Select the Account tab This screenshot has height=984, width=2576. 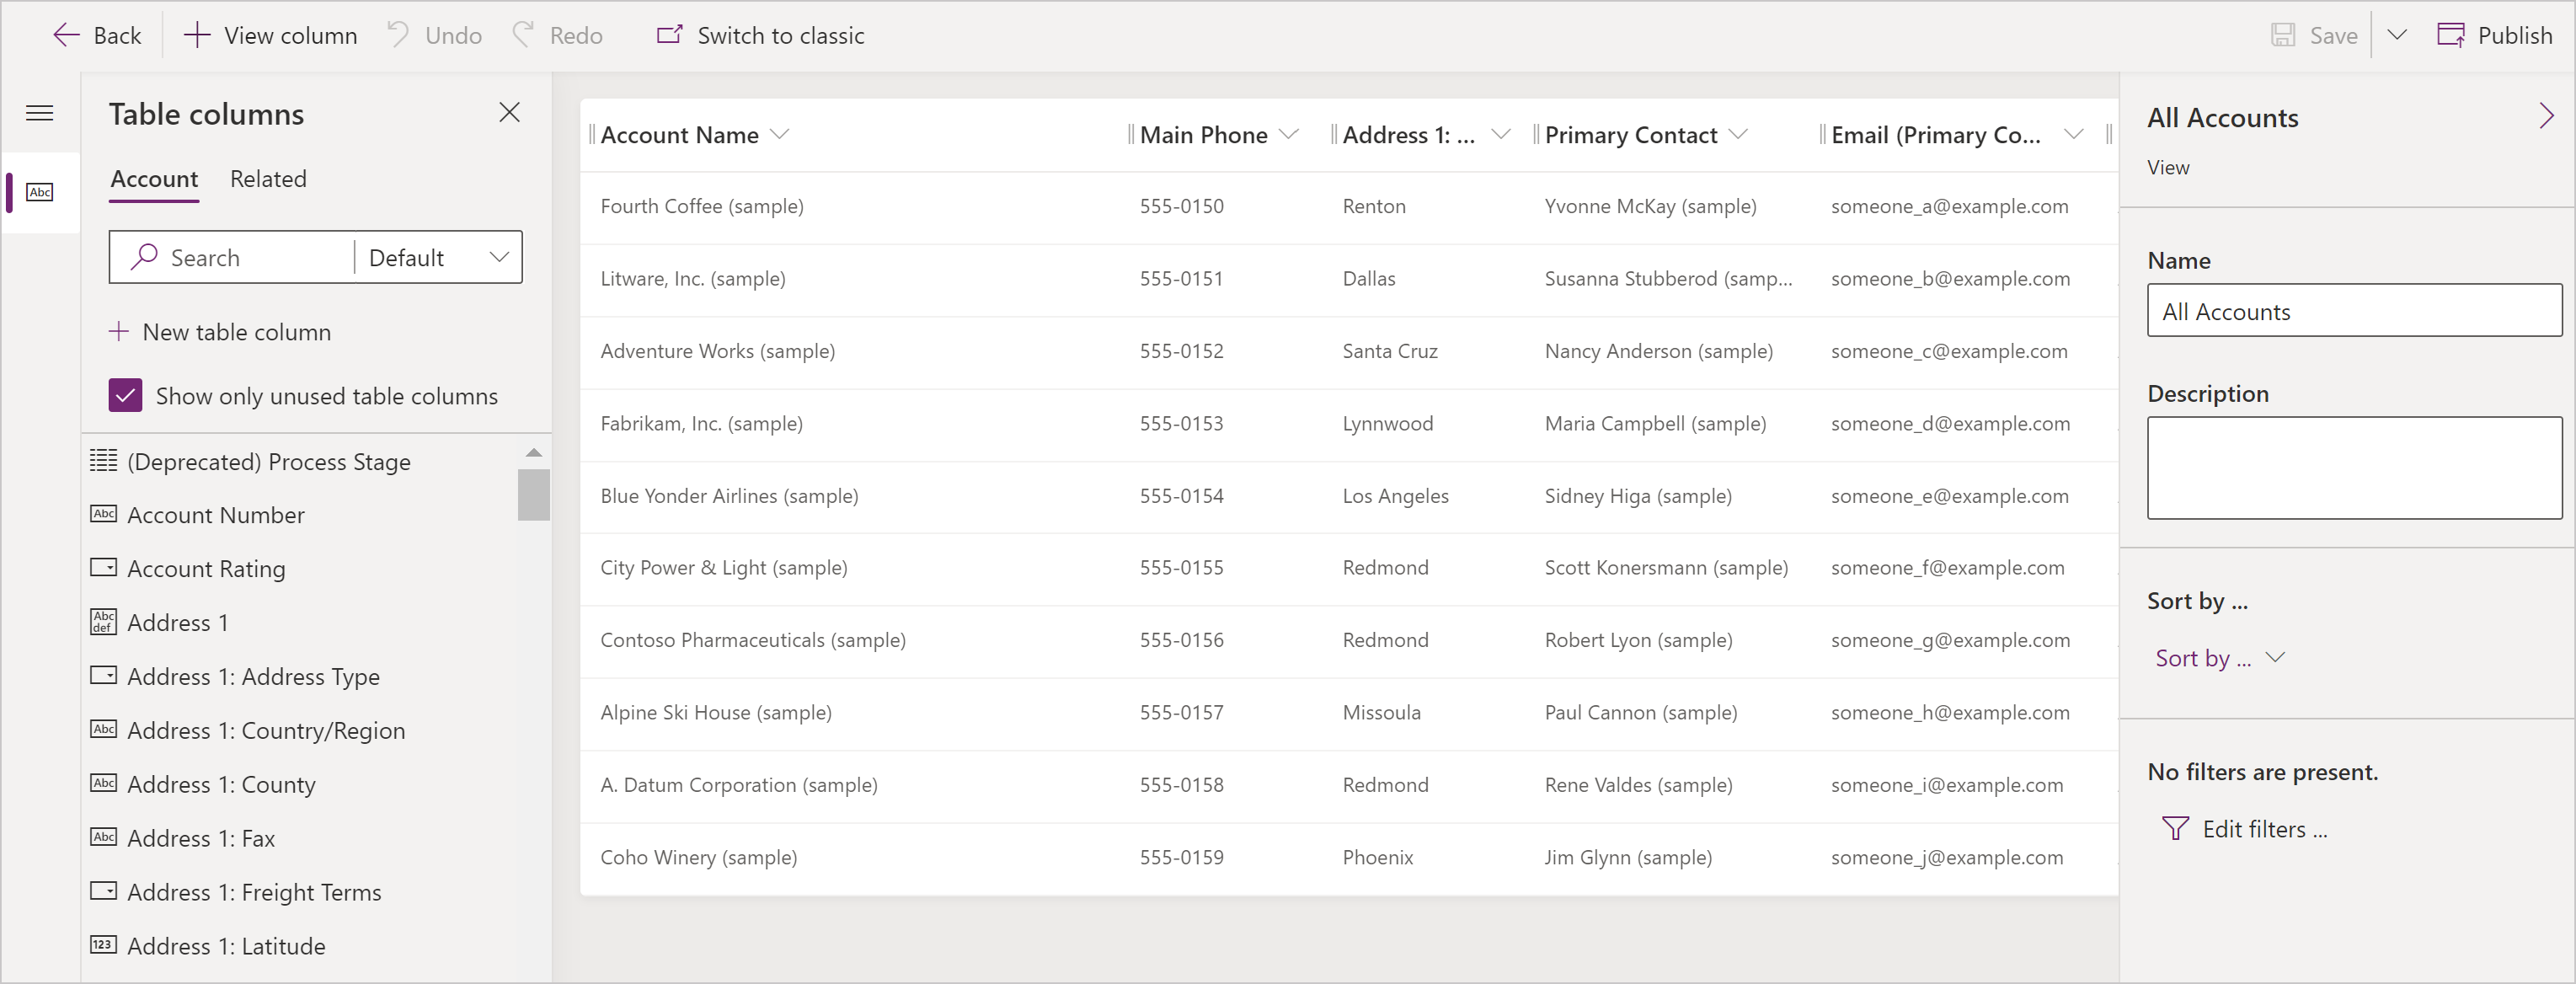[151, 178]
